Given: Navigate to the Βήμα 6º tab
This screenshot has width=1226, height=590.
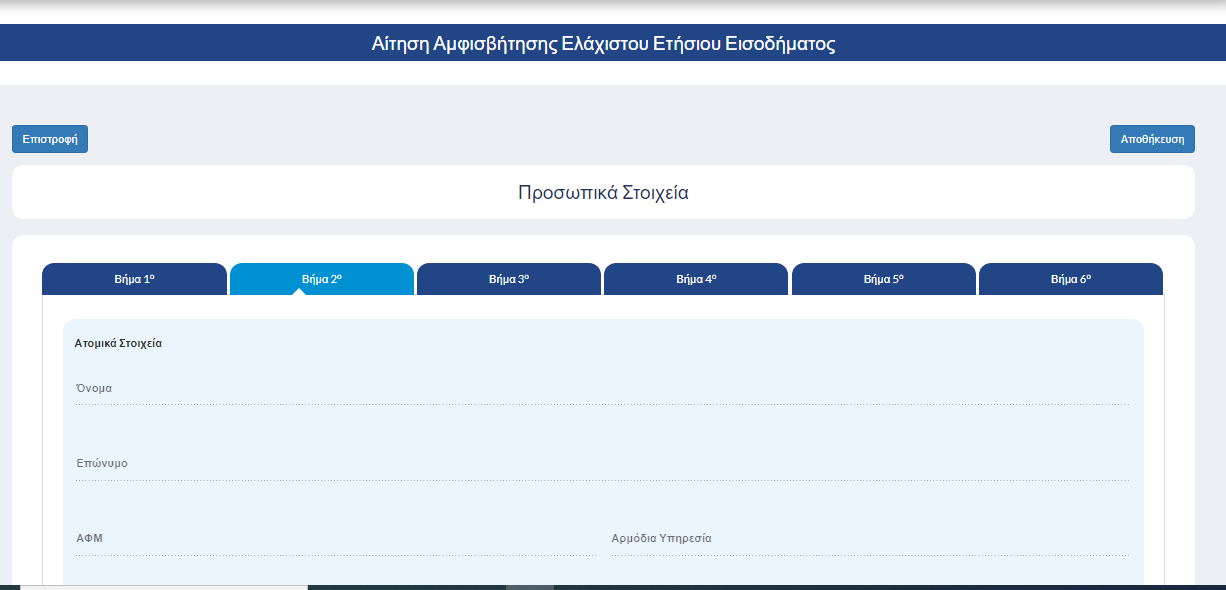Looking at the screenshot, I should pyautogui.click(x=1070, y=279).
